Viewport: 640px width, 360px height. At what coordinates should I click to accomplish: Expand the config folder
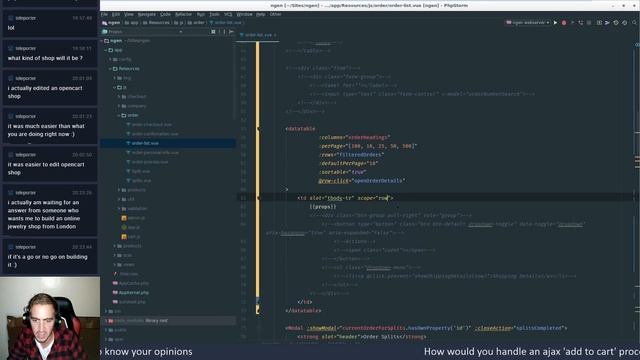click(110, 60)
